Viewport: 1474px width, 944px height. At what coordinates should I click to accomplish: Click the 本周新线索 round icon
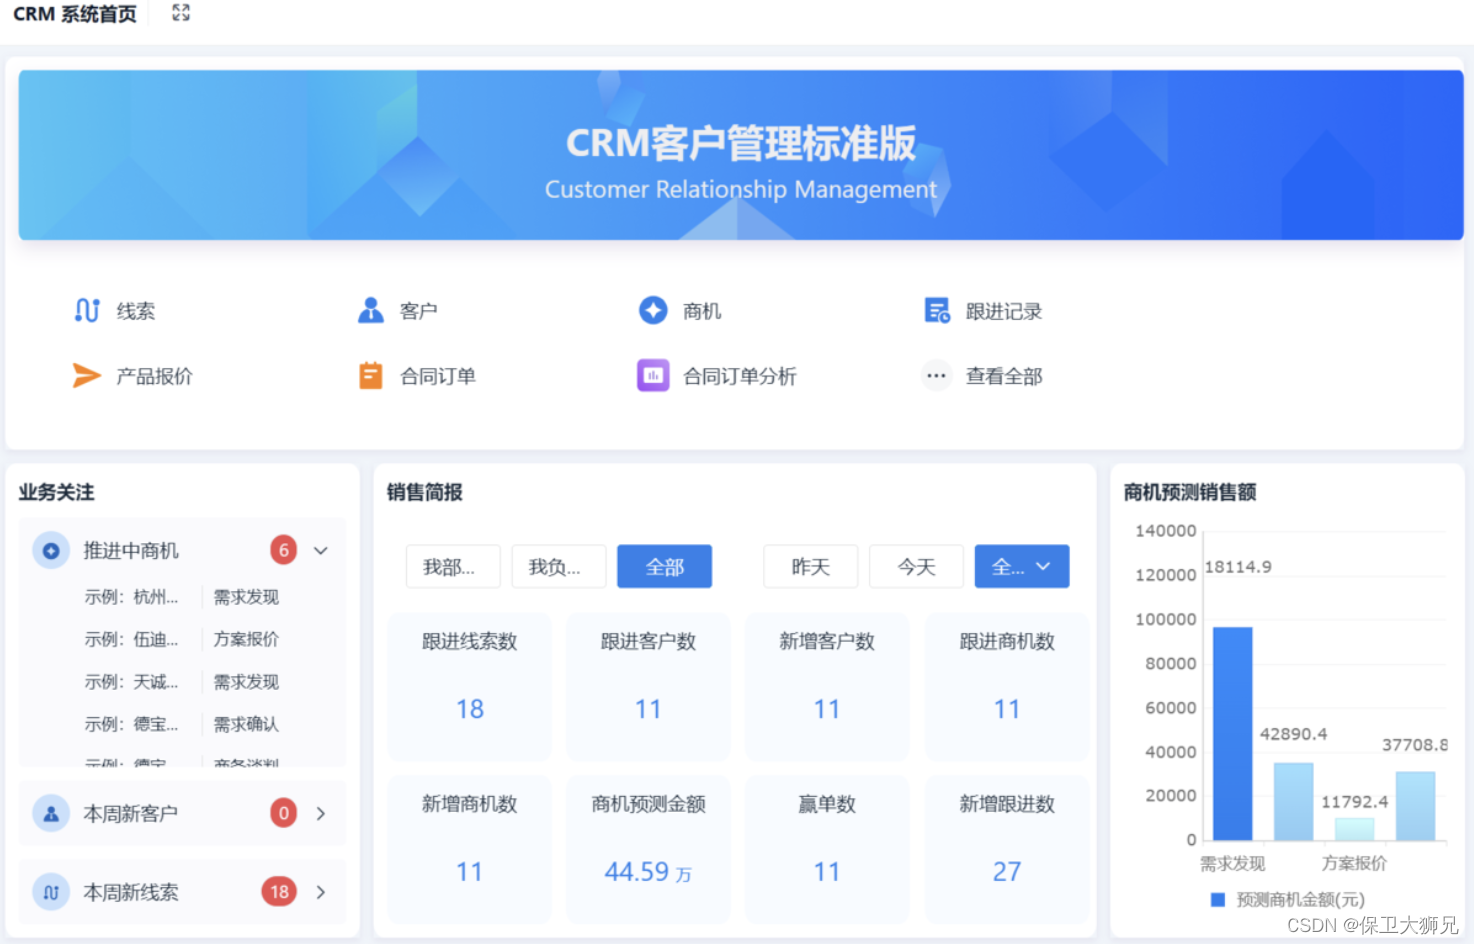coord(51,892)
